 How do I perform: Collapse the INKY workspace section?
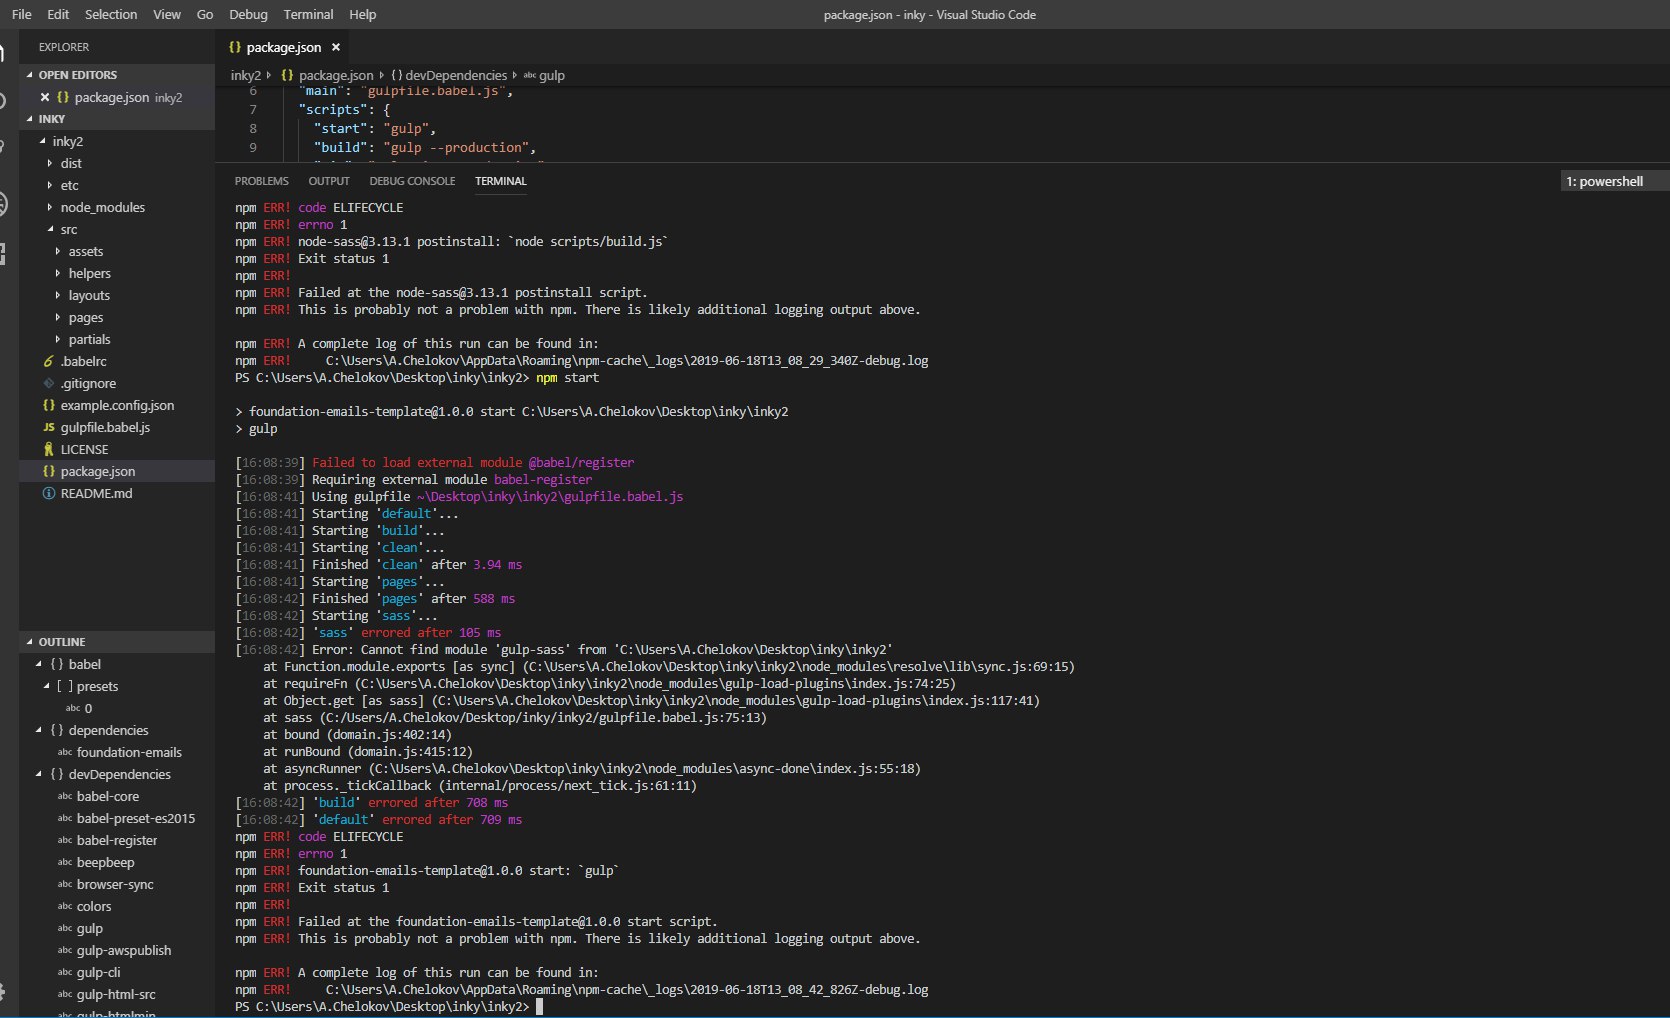pos(30,119)
